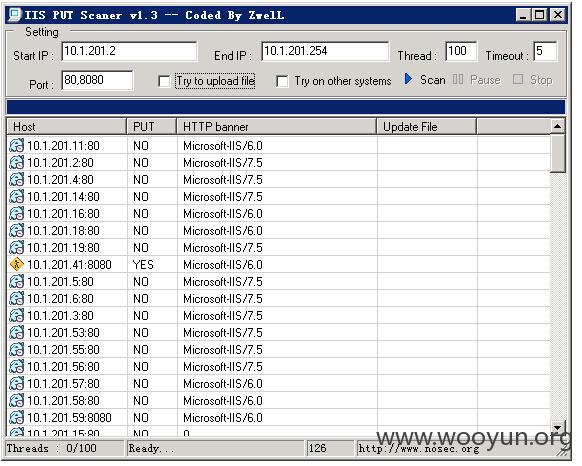The height and width of the screenshot is (466, 582).
Task: Sort by the HTTP banner column header
Action: 277,127
